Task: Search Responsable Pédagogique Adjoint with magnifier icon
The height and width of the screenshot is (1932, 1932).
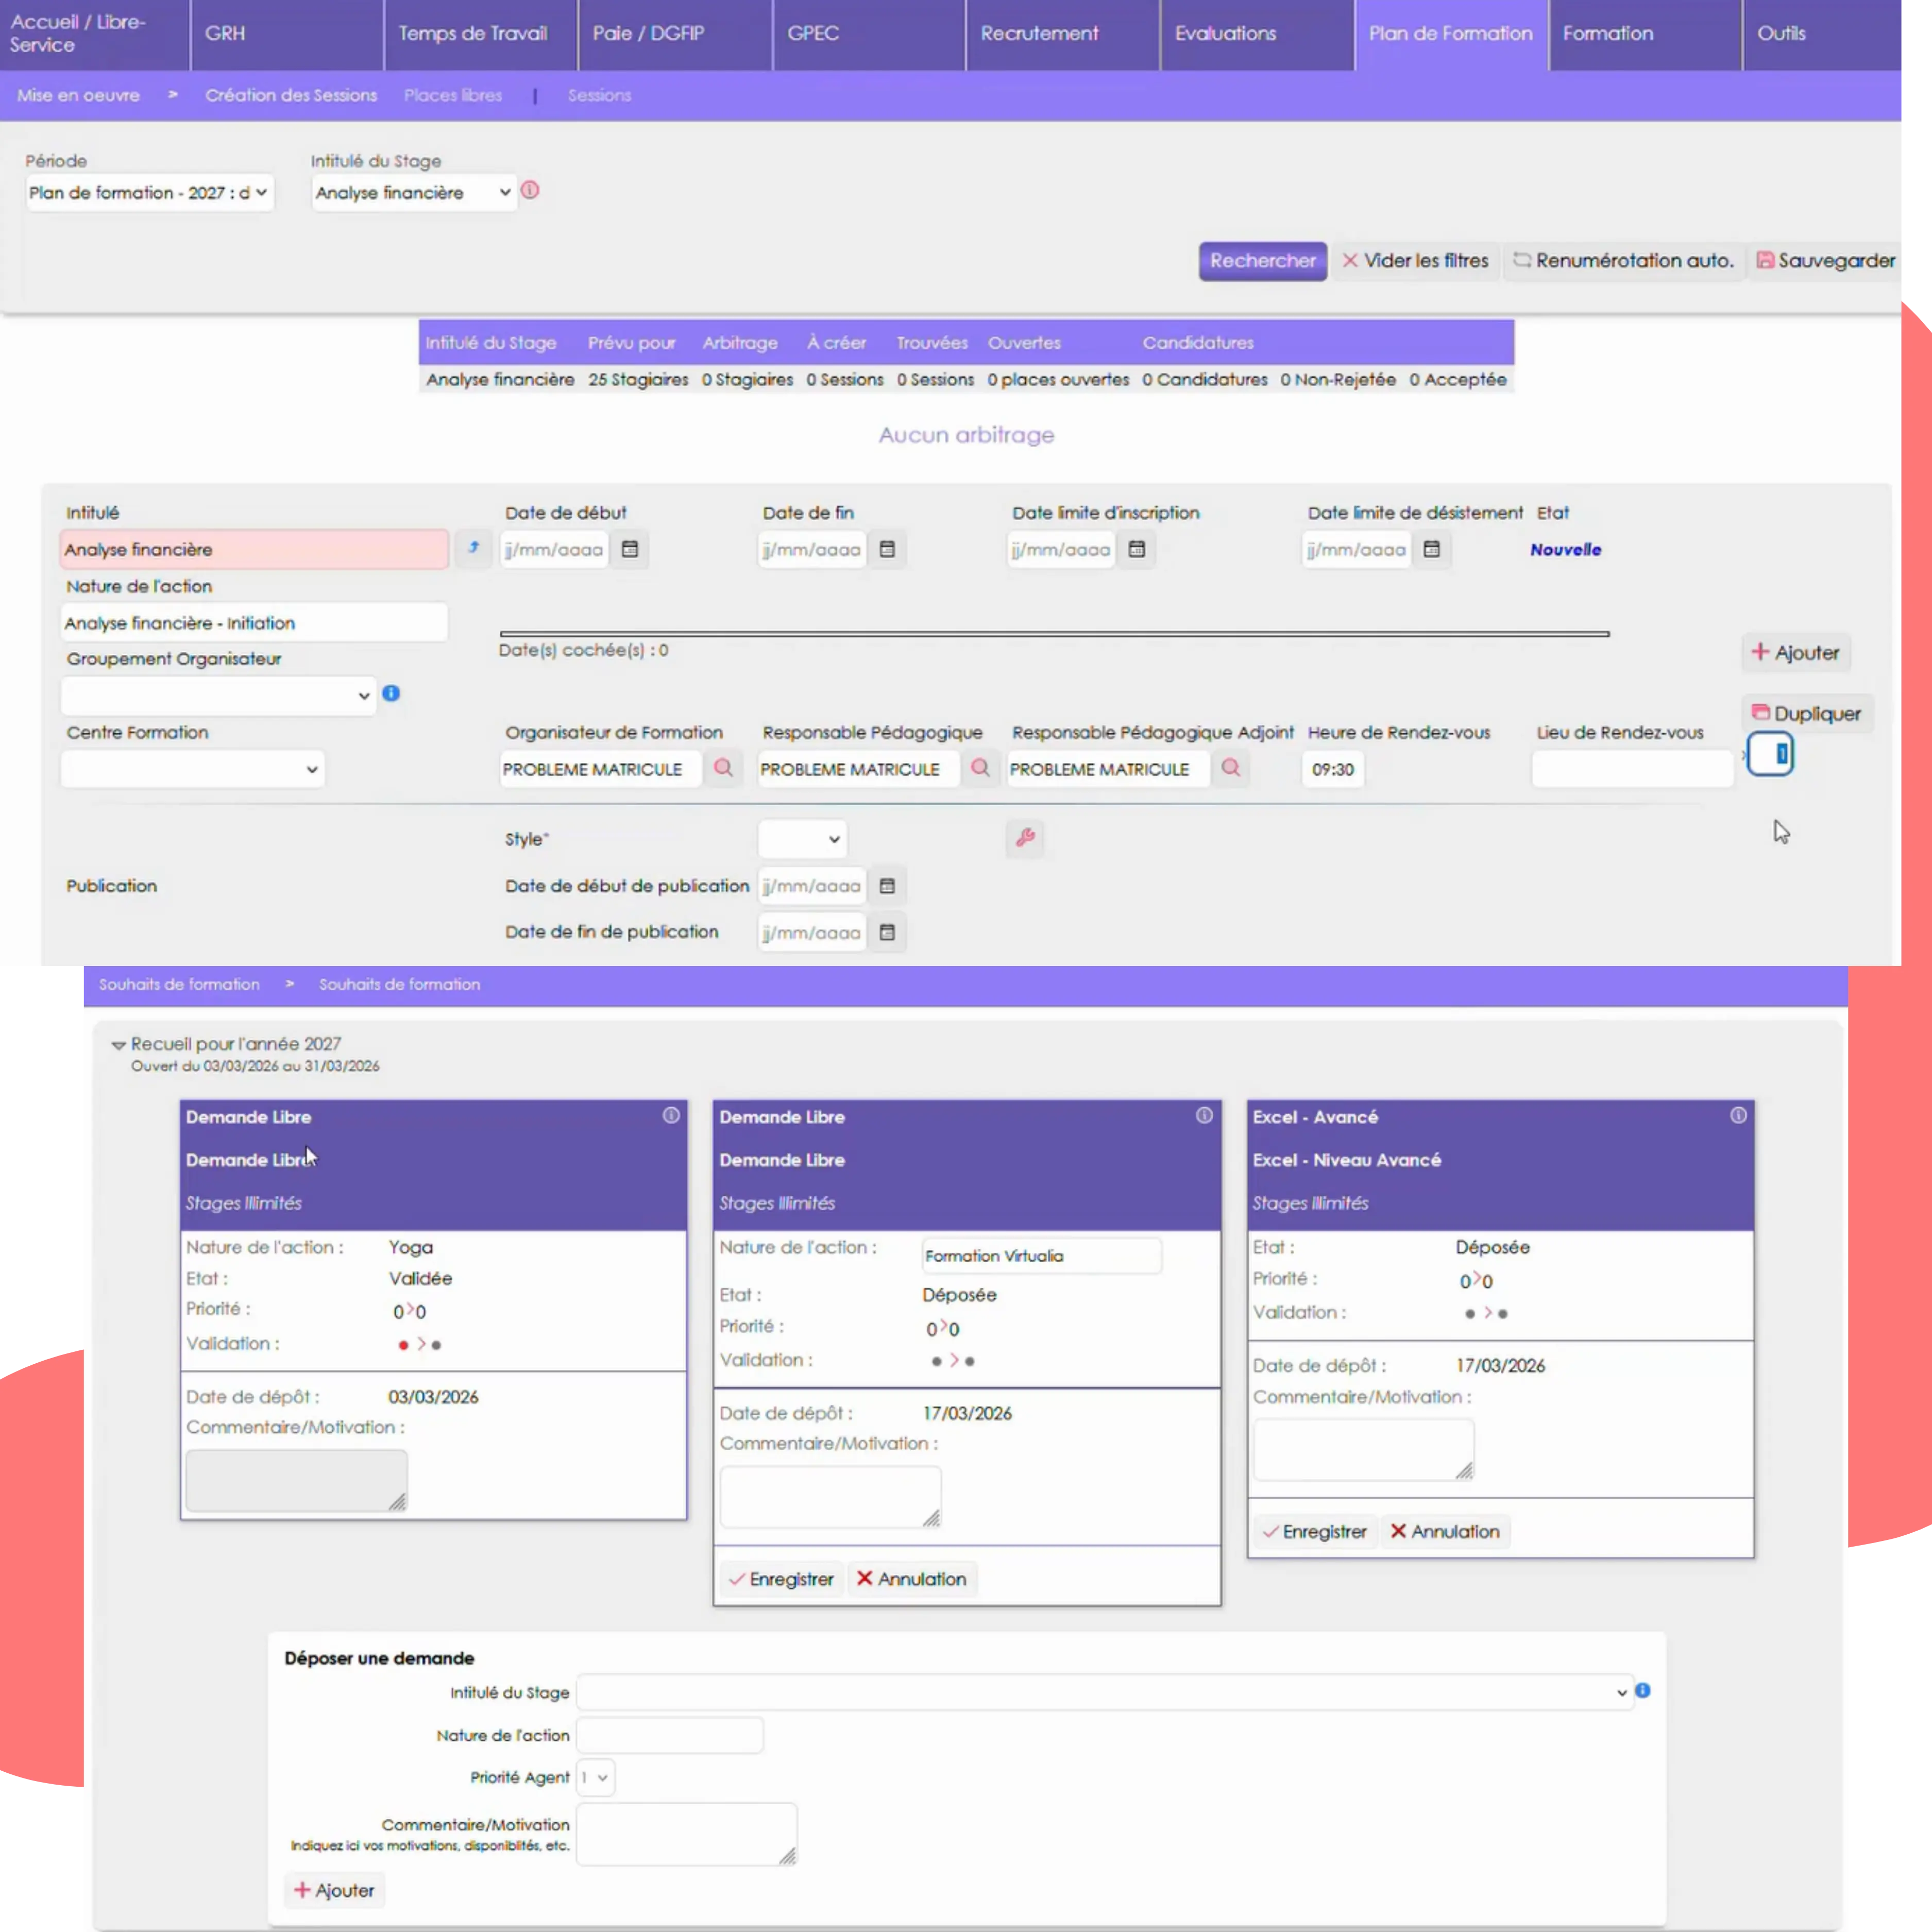Action: tap(1231, 768)
